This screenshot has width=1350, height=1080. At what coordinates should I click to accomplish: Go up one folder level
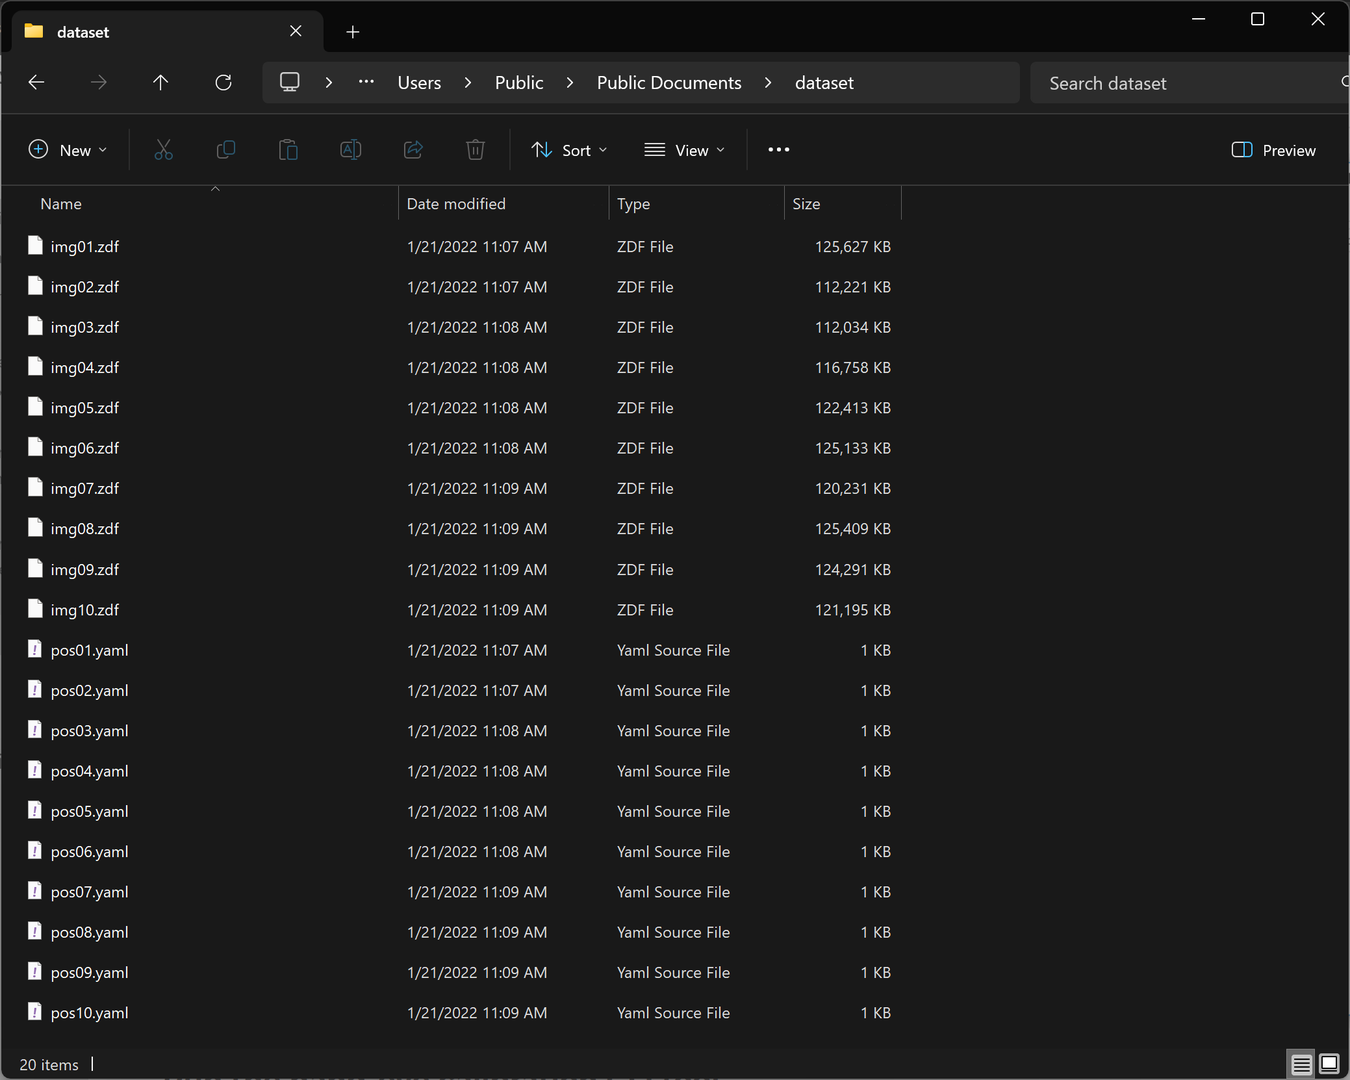pos(161,83)
